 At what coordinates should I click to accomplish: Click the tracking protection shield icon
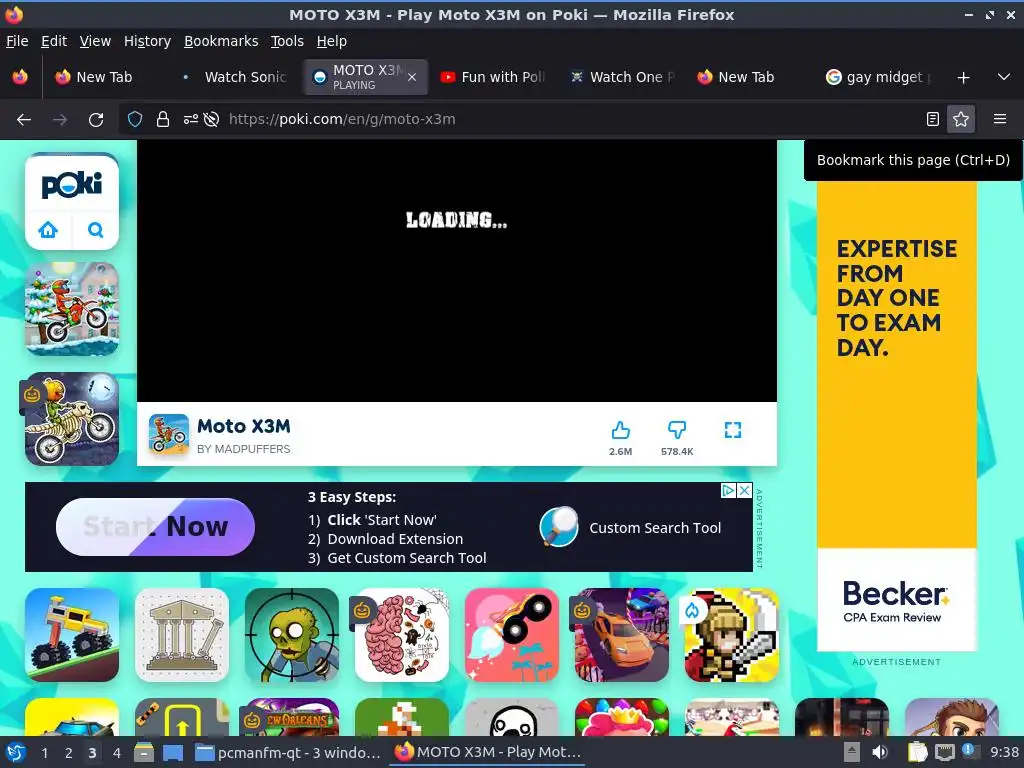coord(135,119)
